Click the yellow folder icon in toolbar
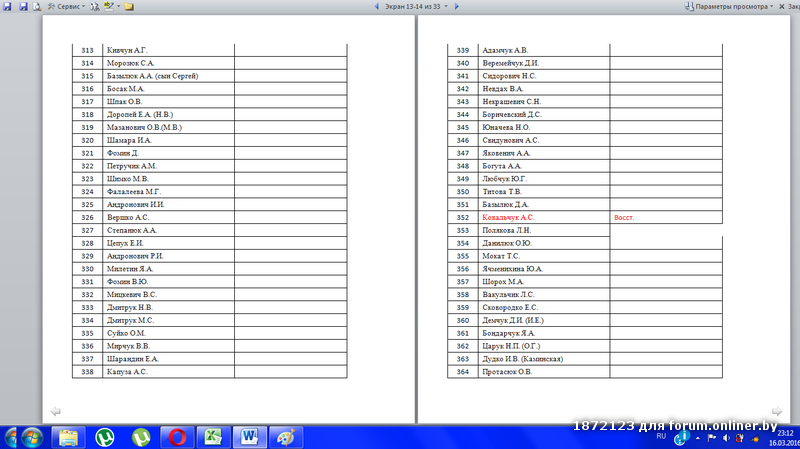Viewport: 800px width, 449px height. pyautogui.click(x=129, y=7)
